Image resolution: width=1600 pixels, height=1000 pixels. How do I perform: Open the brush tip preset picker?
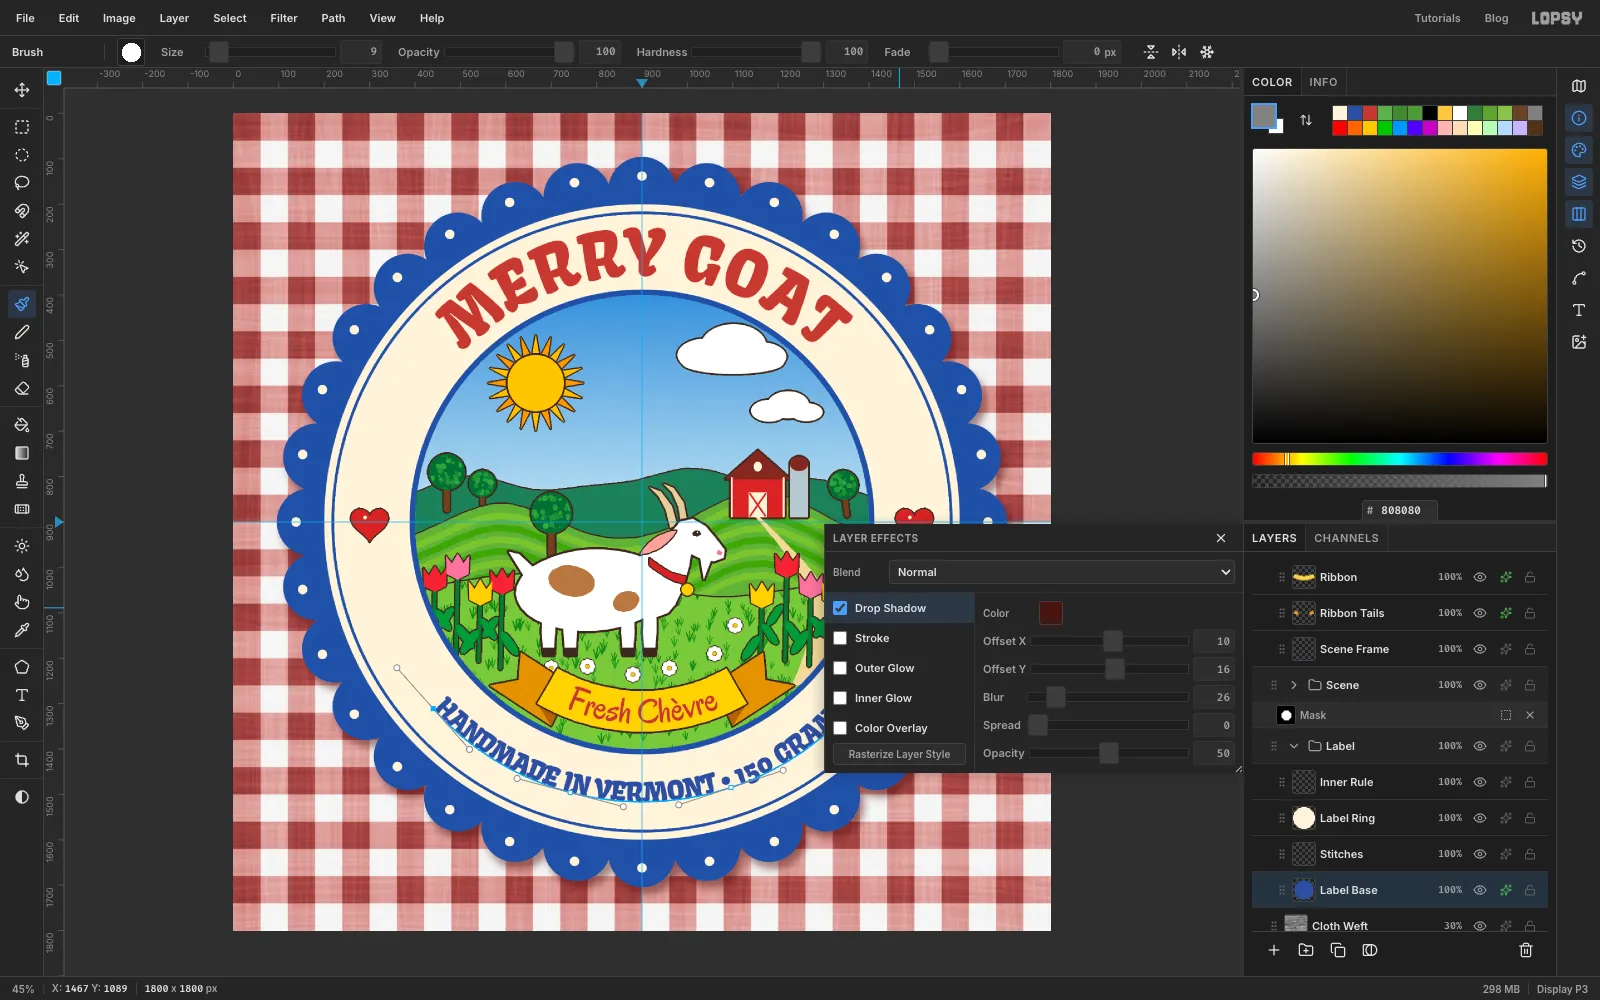pyautogui.click(x=131, y=52)
